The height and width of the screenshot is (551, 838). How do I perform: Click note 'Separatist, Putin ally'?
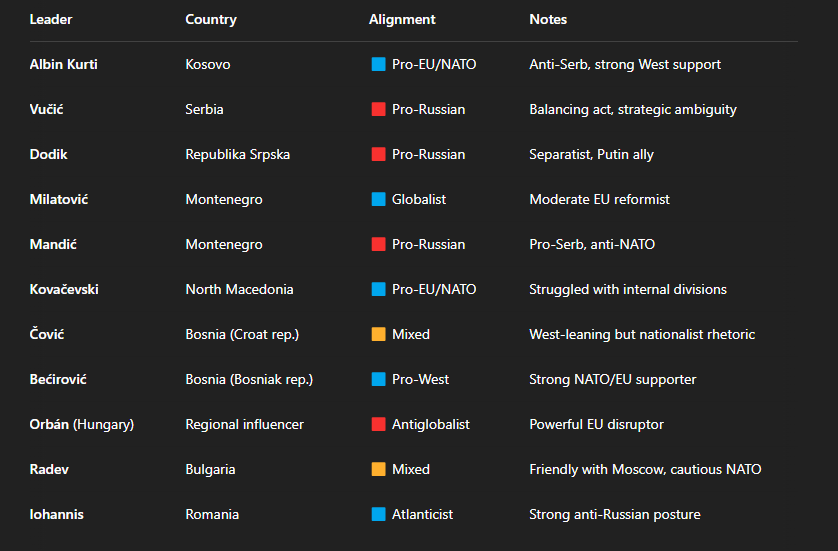[592, 154]
